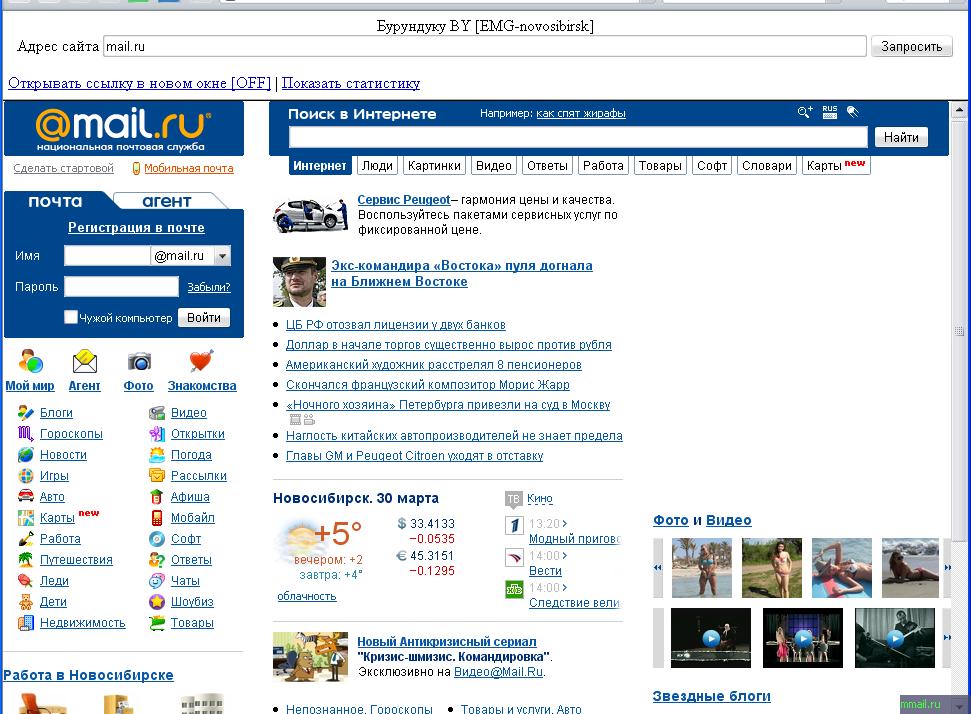The image size is (971, 714).
Task: Click the Имя login input field
Action: point(107,256)
